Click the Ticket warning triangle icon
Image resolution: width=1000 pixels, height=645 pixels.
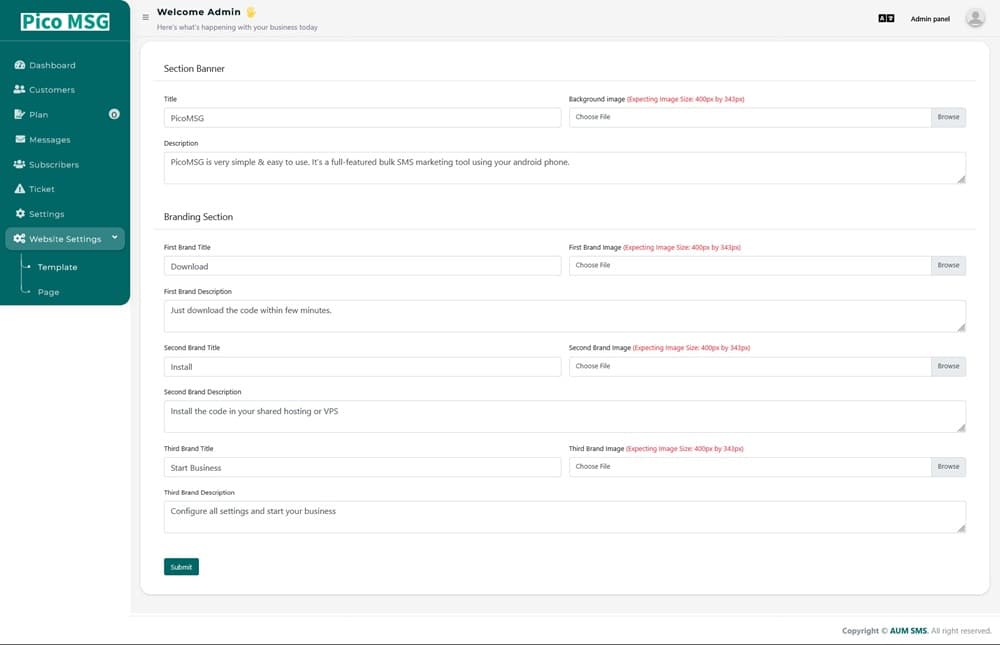click(20, 189)
